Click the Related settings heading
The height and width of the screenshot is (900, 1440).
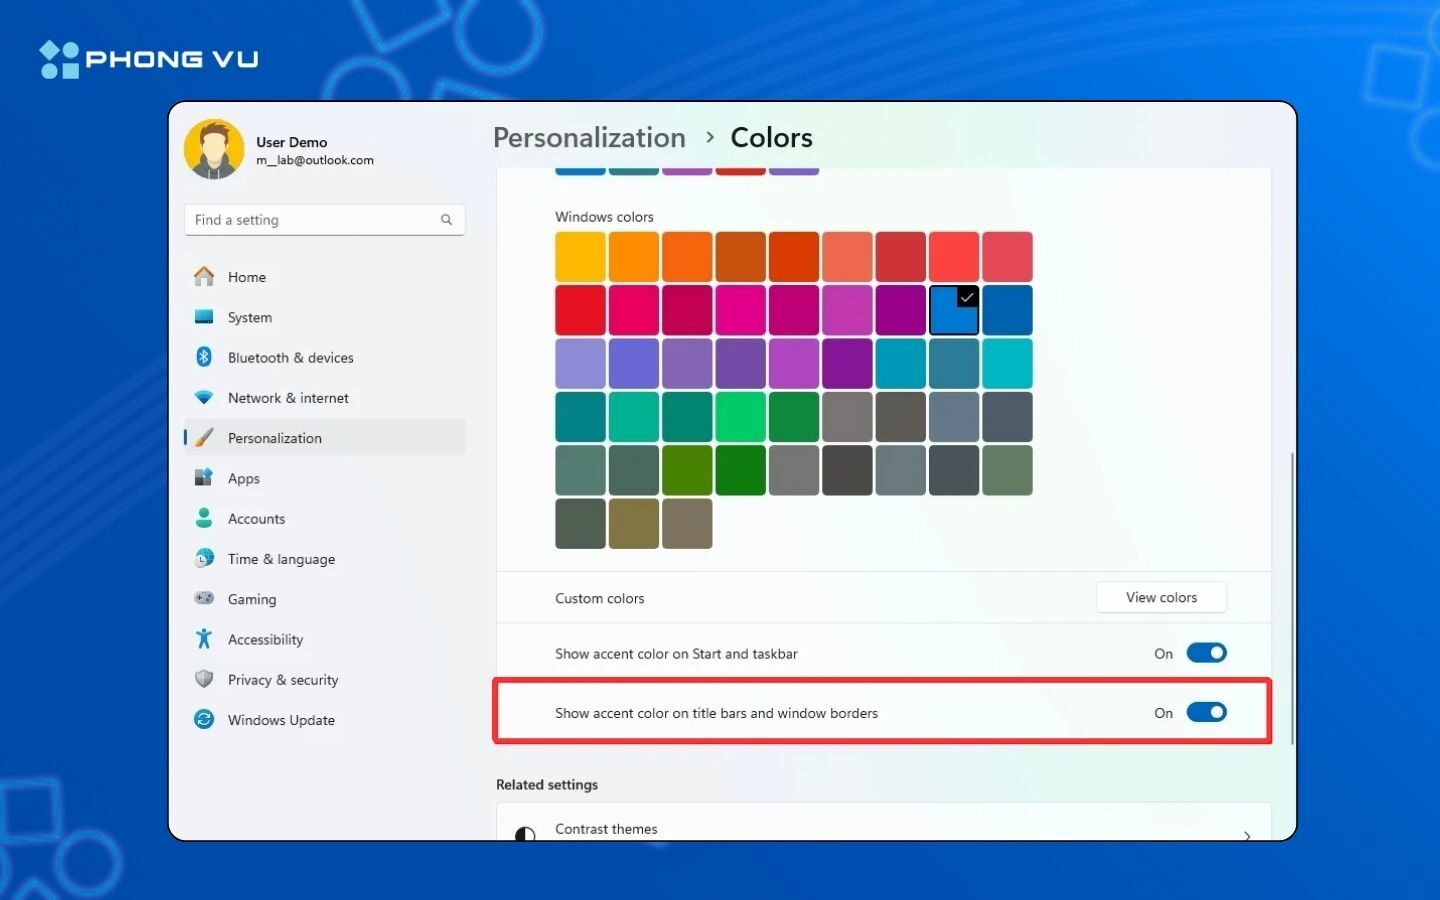(x=547, y=785)
